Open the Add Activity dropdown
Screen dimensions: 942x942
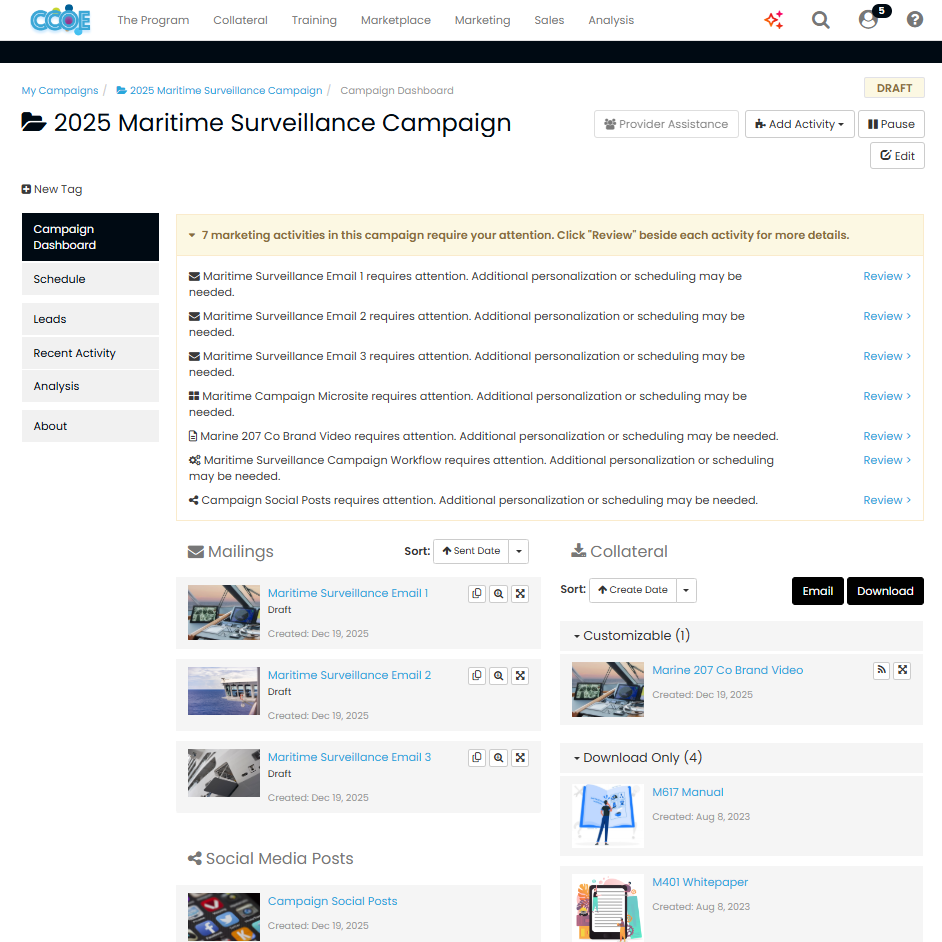800,124
